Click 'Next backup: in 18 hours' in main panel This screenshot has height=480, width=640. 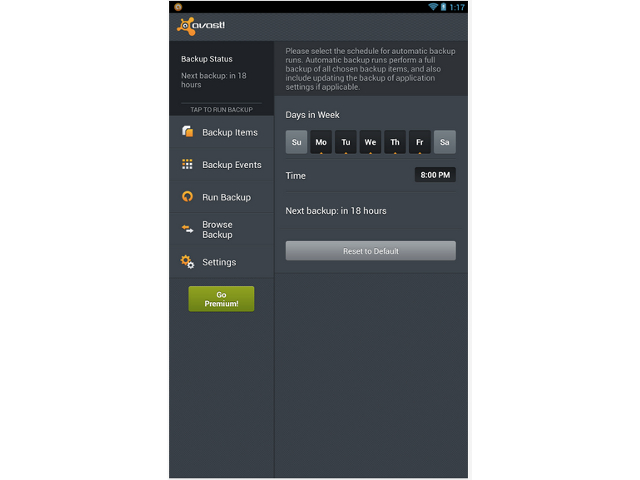click(336, 211)
